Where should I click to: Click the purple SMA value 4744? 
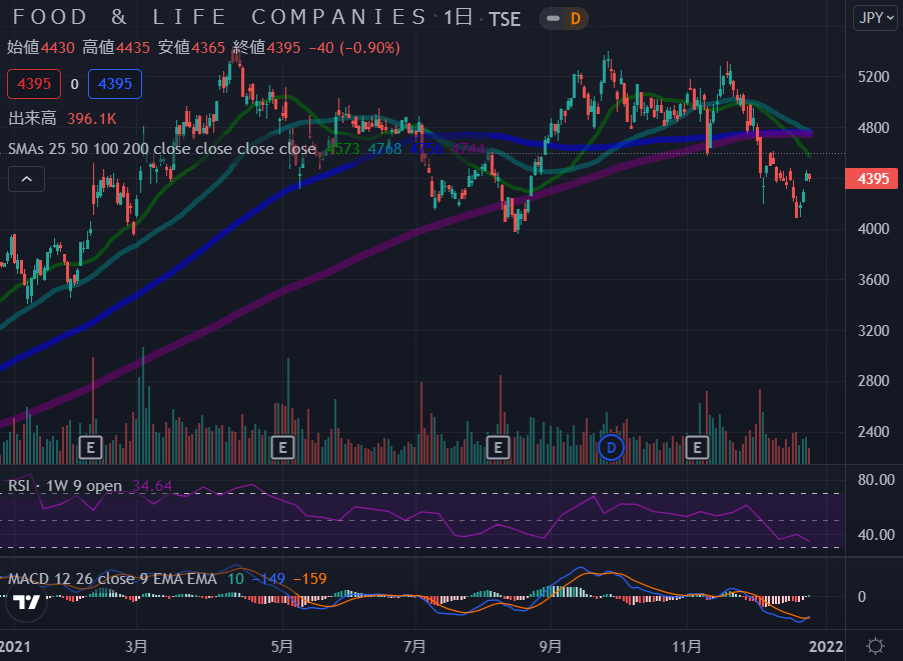click(468, 149)
